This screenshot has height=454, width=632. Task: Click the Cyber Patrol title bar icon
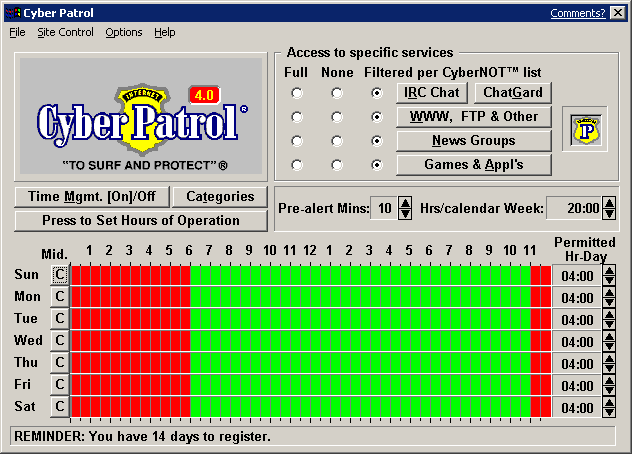click(12, 13)
